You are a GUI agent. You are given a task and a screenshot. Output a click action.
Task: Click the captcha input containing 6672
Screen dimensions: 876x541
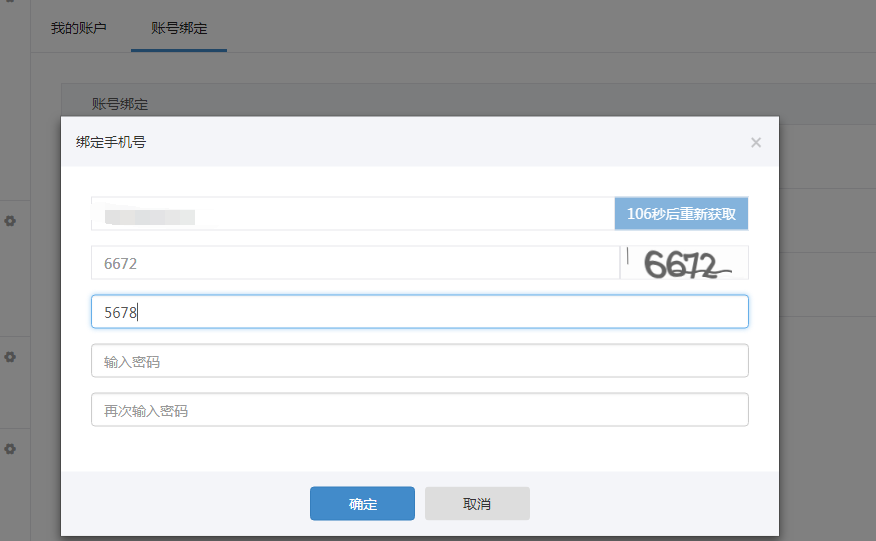[x=355, y=263]
